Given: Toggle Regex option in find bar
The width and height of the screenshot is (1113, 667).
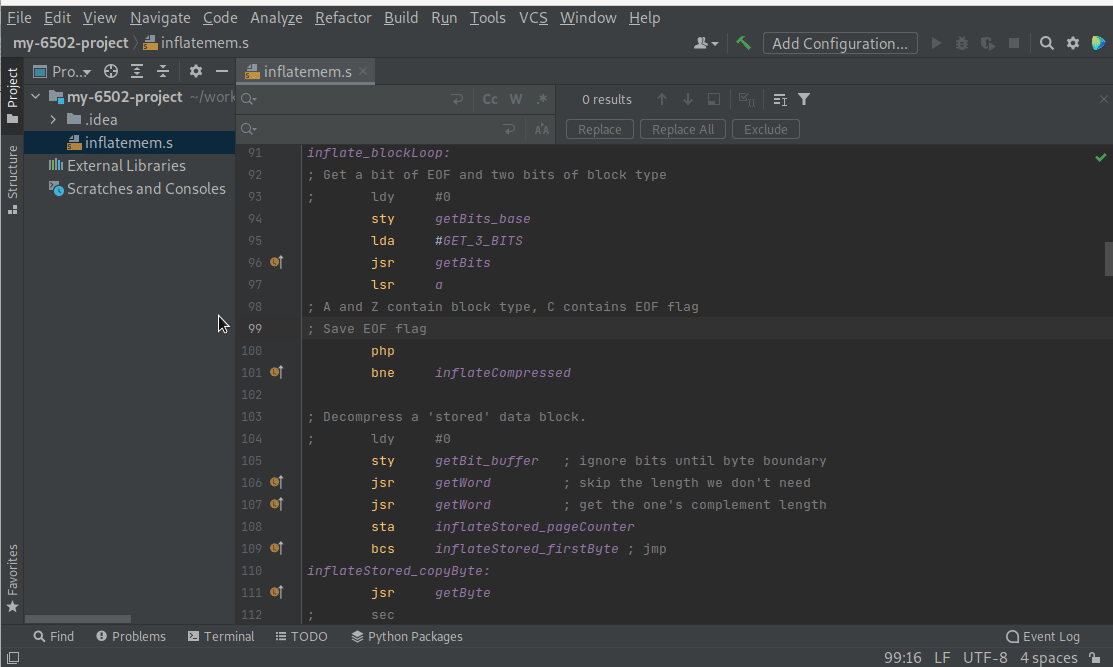Looking at the screenshot, I should click(x=542, y=99).
